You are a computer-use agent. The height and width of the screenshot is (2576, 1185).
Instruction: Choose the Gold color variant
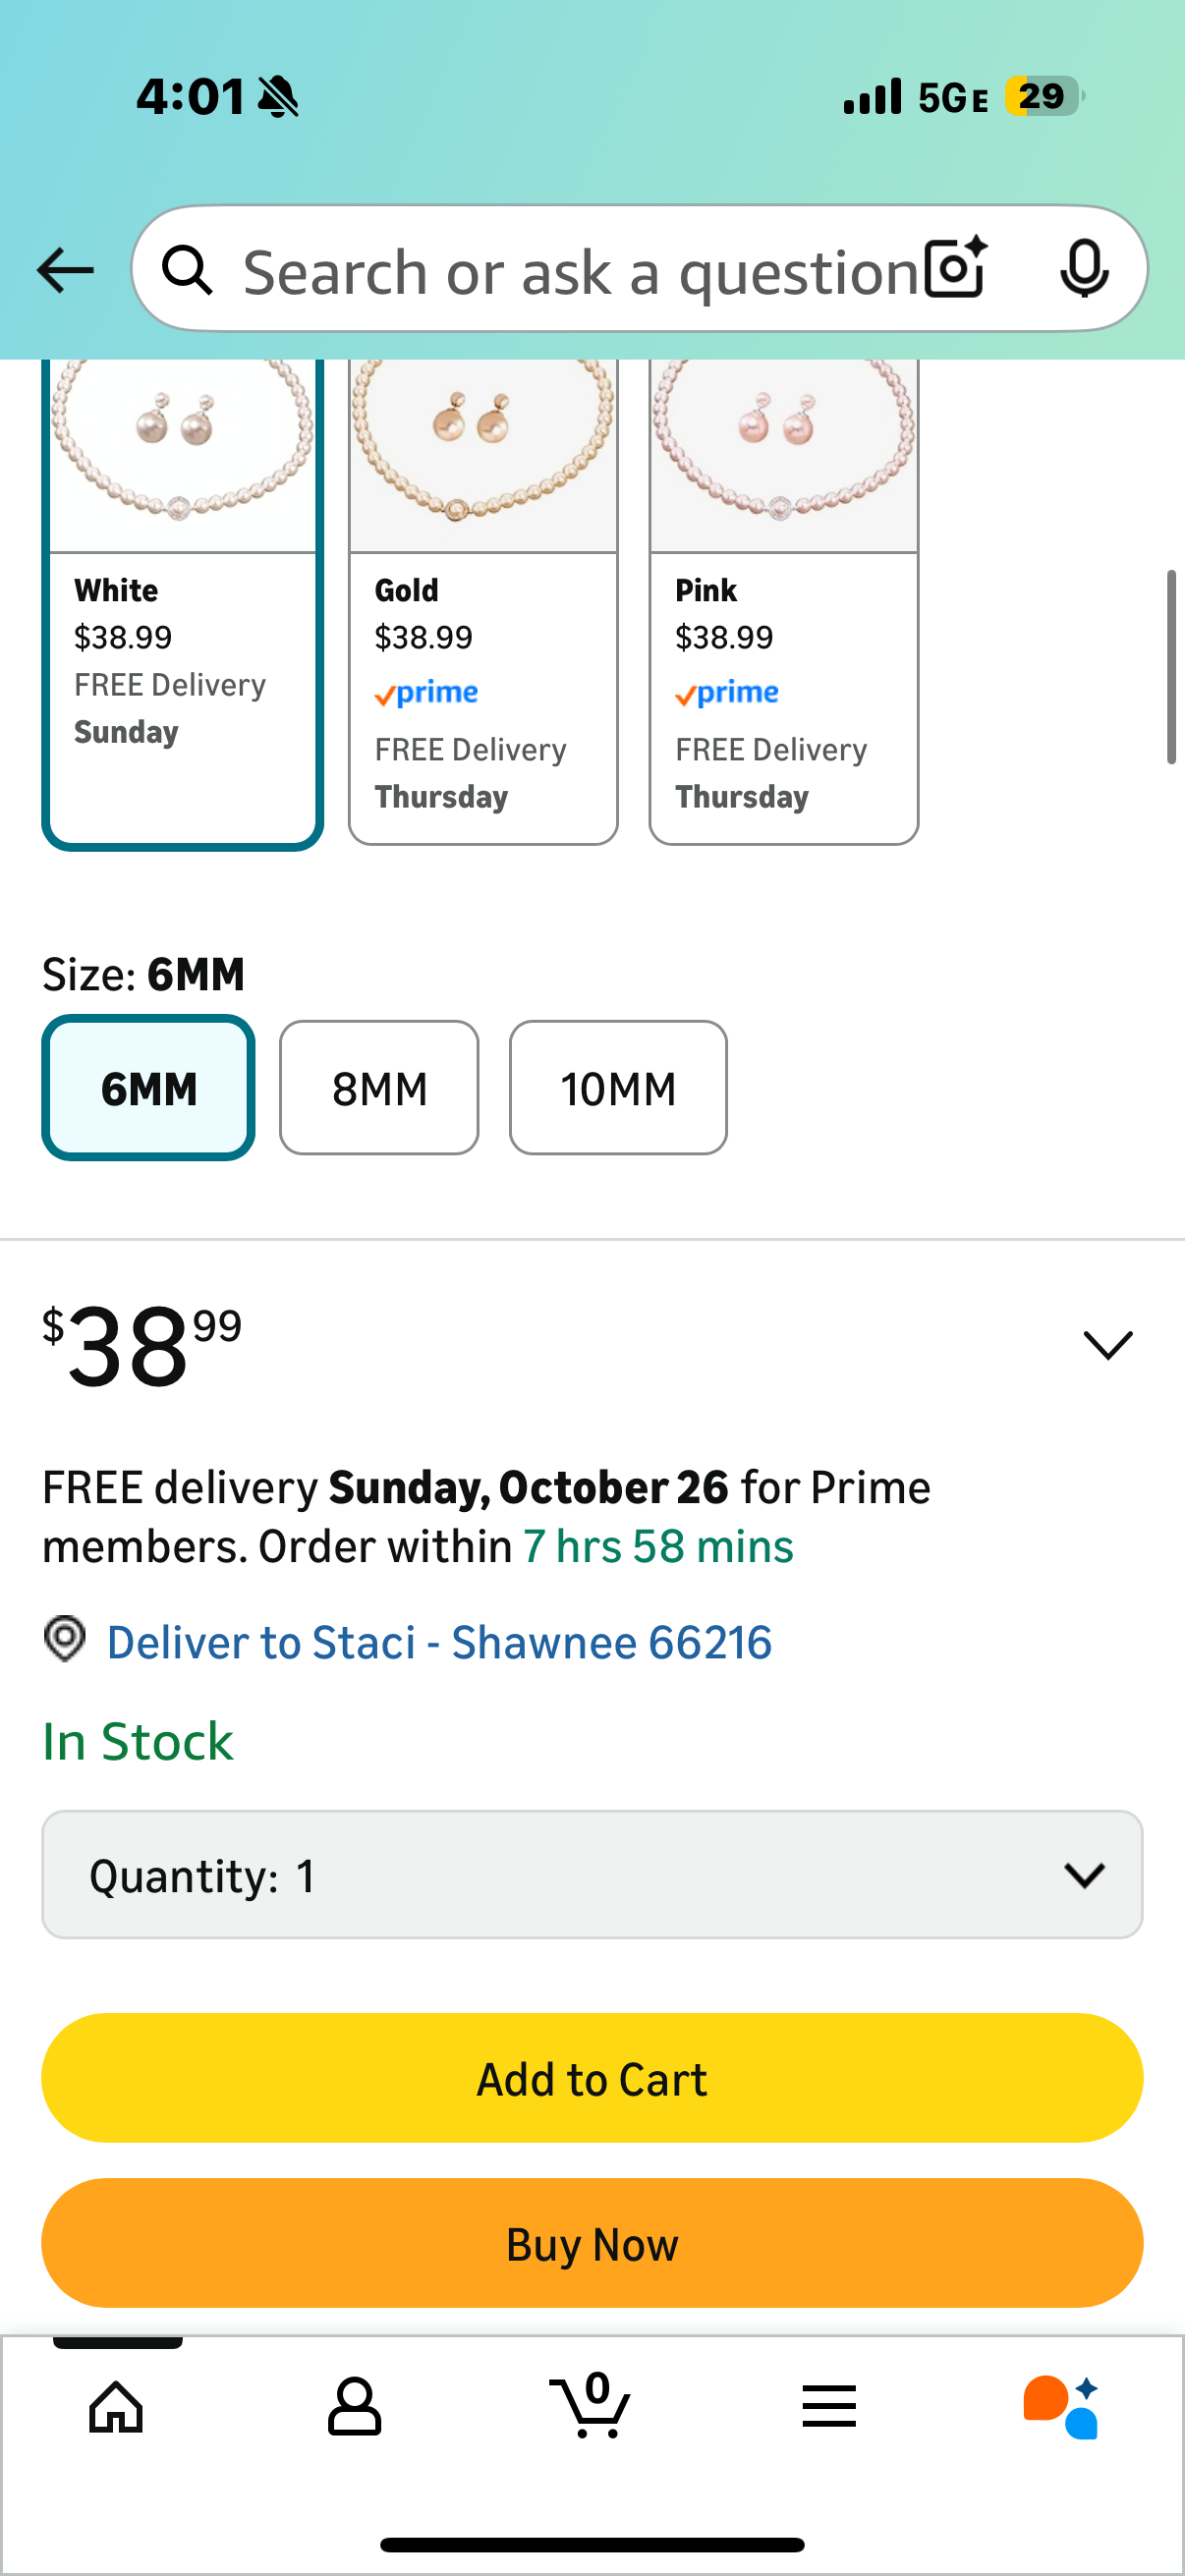tap(483, 600)
